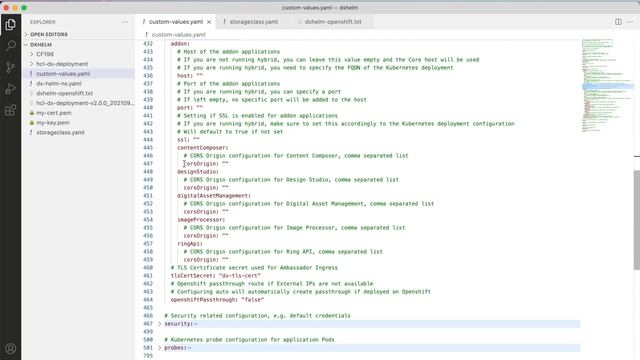The width and height of the screenshot is (640, 360).
Task: Open custom-values.yaml in the file tree
Action: [x=63, y=74]
